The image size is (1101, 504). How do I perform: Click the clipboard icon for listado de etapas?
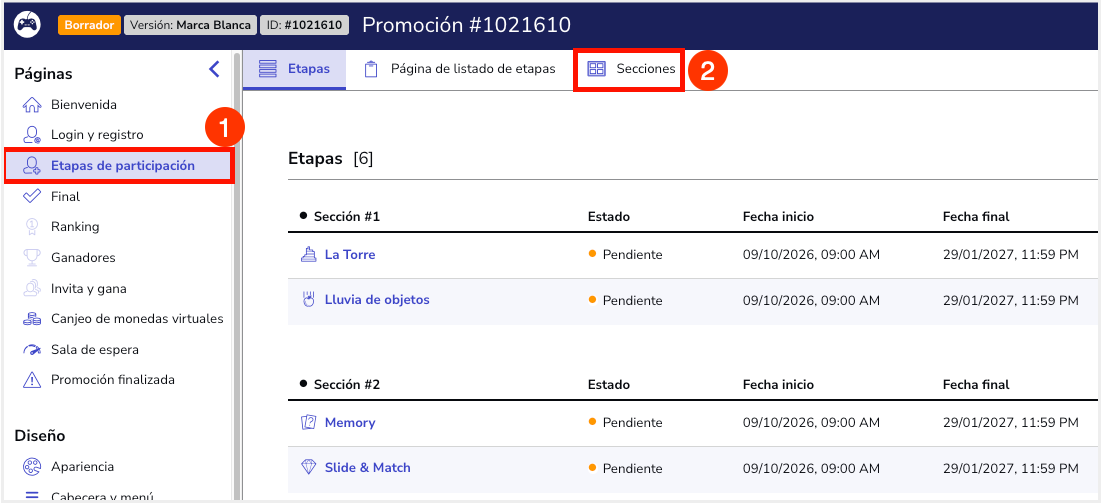[371, 69]
